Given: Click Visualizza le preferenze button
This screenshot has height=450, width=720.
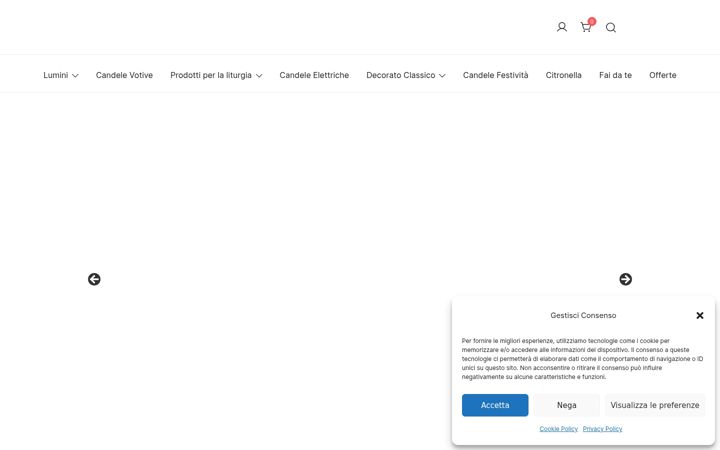Looking at the screenshot, I should click(x=655, y=405).
